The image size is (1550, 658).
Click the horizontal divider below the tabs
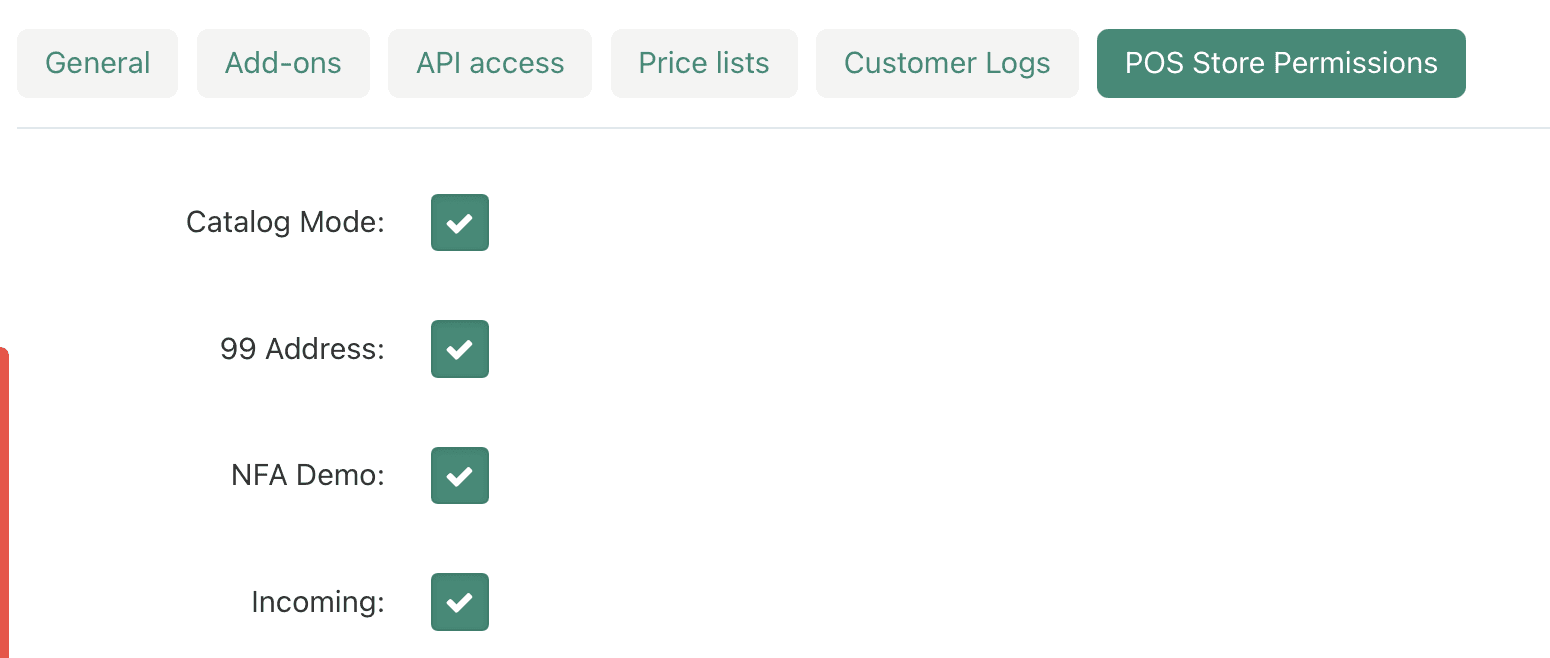(x=783, y=128)
